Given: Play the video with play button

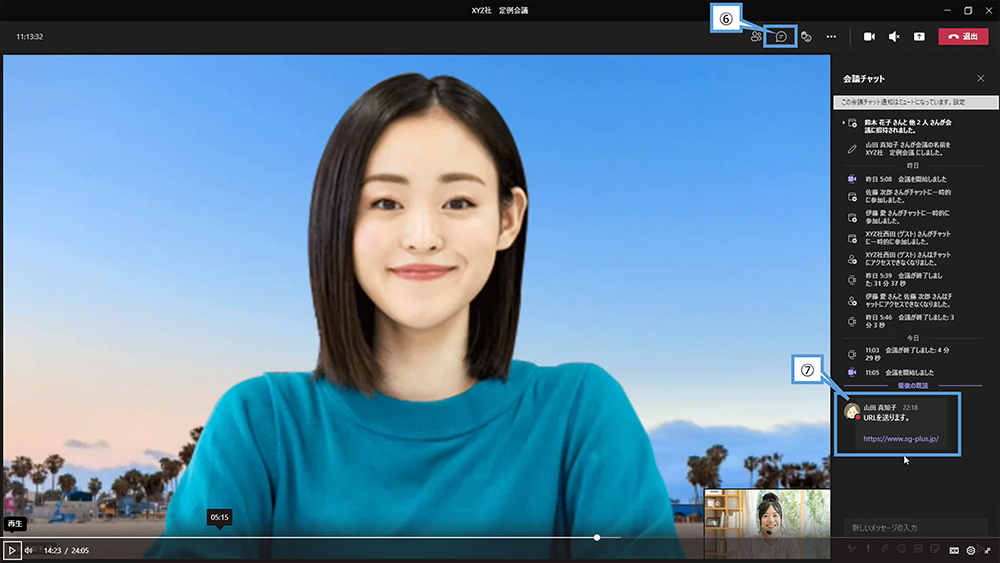Looking at the screenshot, I should coord(12,550).
